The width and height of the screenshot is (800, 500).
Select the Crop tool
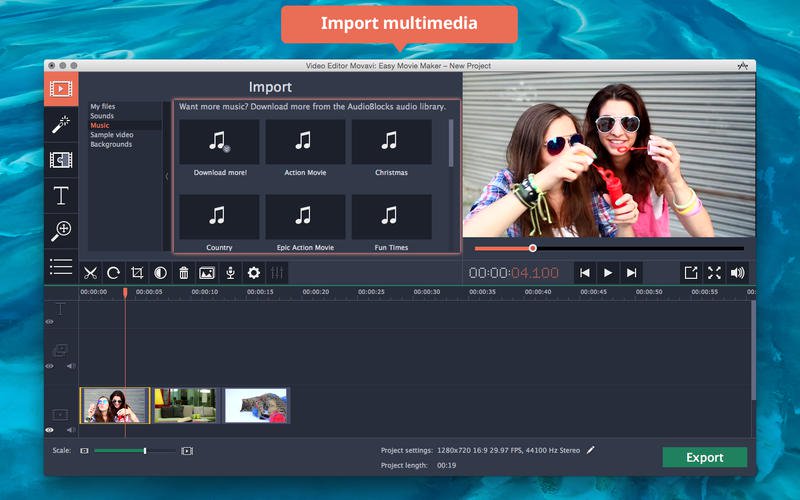pos(137,272)
